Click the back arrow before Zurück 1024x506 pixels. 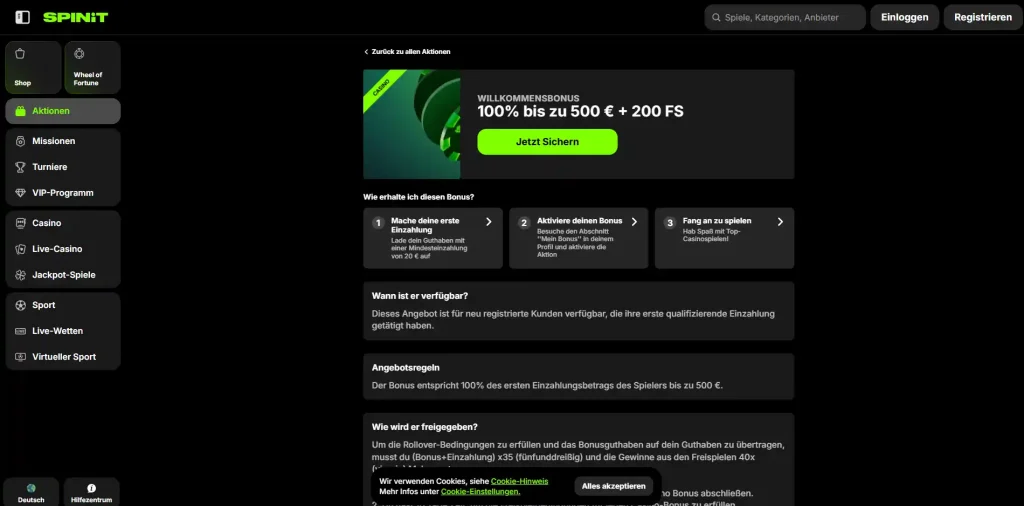coord(366,52)
